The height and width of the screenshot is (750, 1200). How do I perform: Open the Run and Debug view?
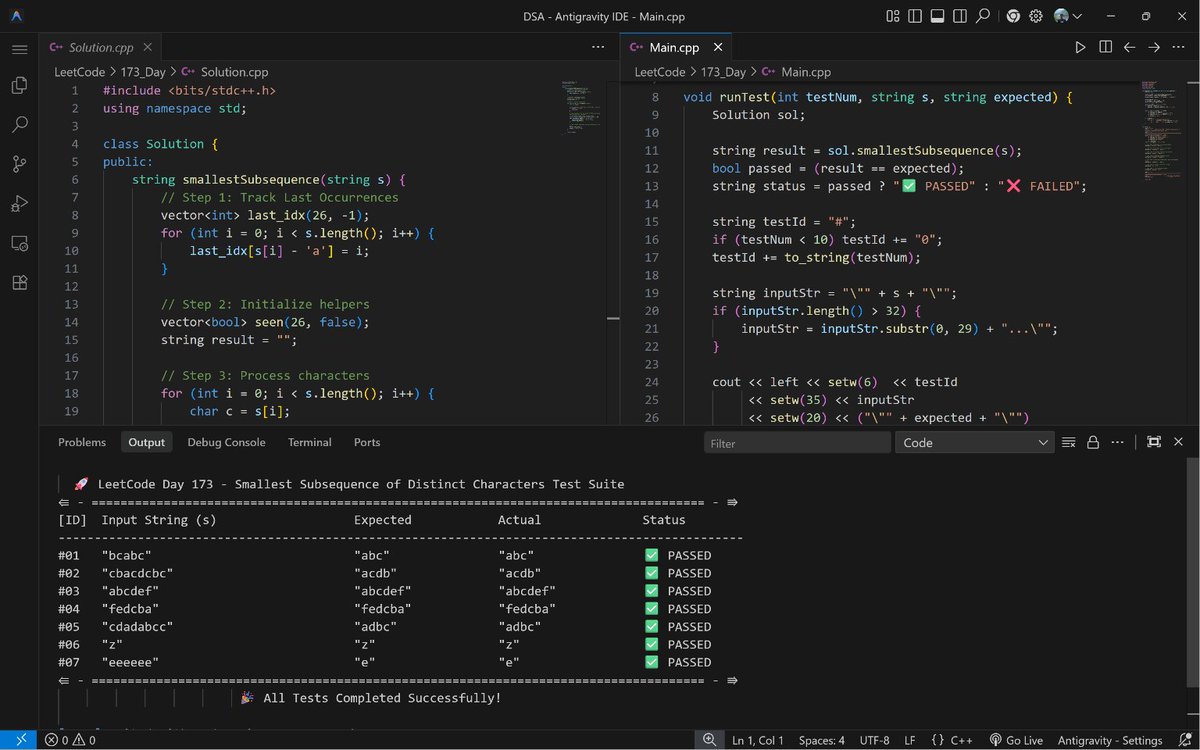19,203
